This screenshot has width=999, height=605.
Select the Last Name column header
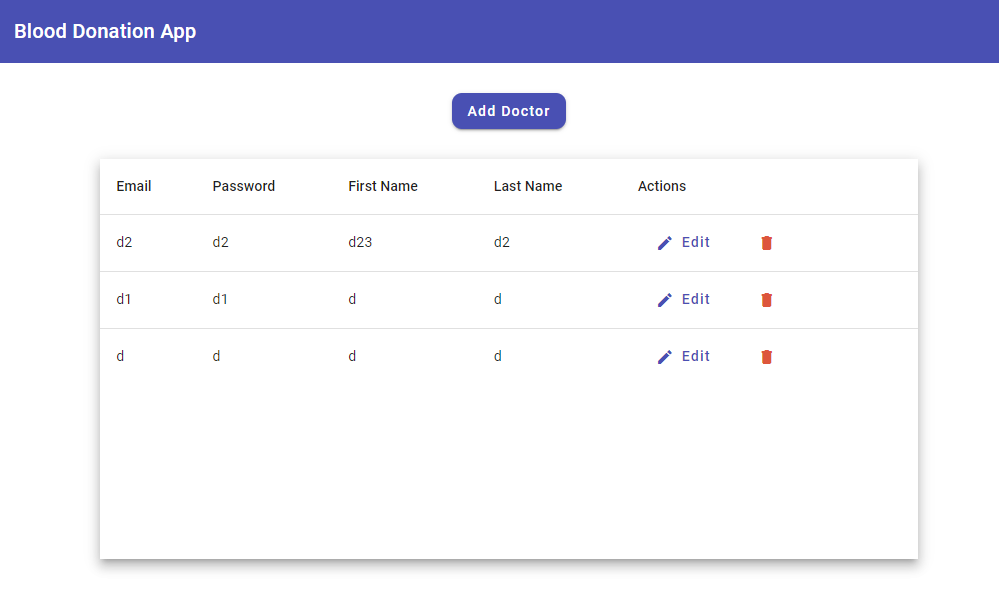(527, 186)
